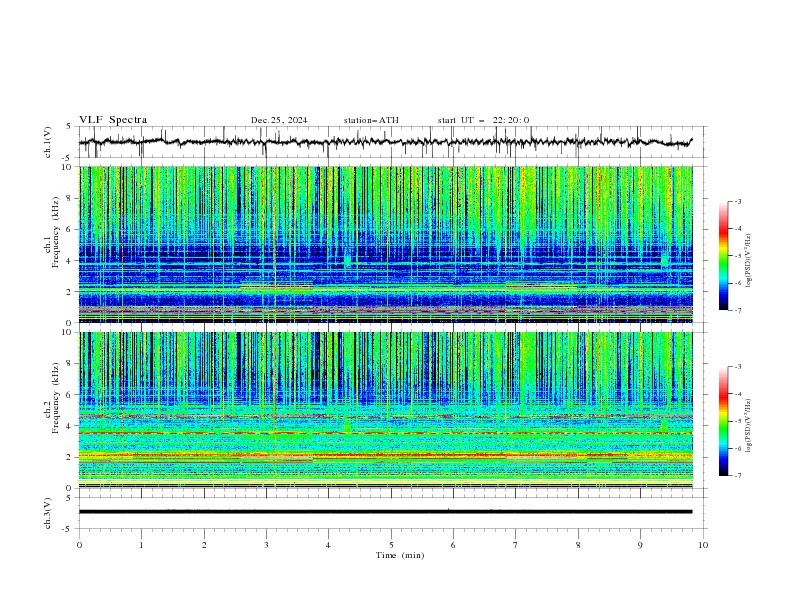Click the ch.1 spectrogram plot

tap(386, 244)
